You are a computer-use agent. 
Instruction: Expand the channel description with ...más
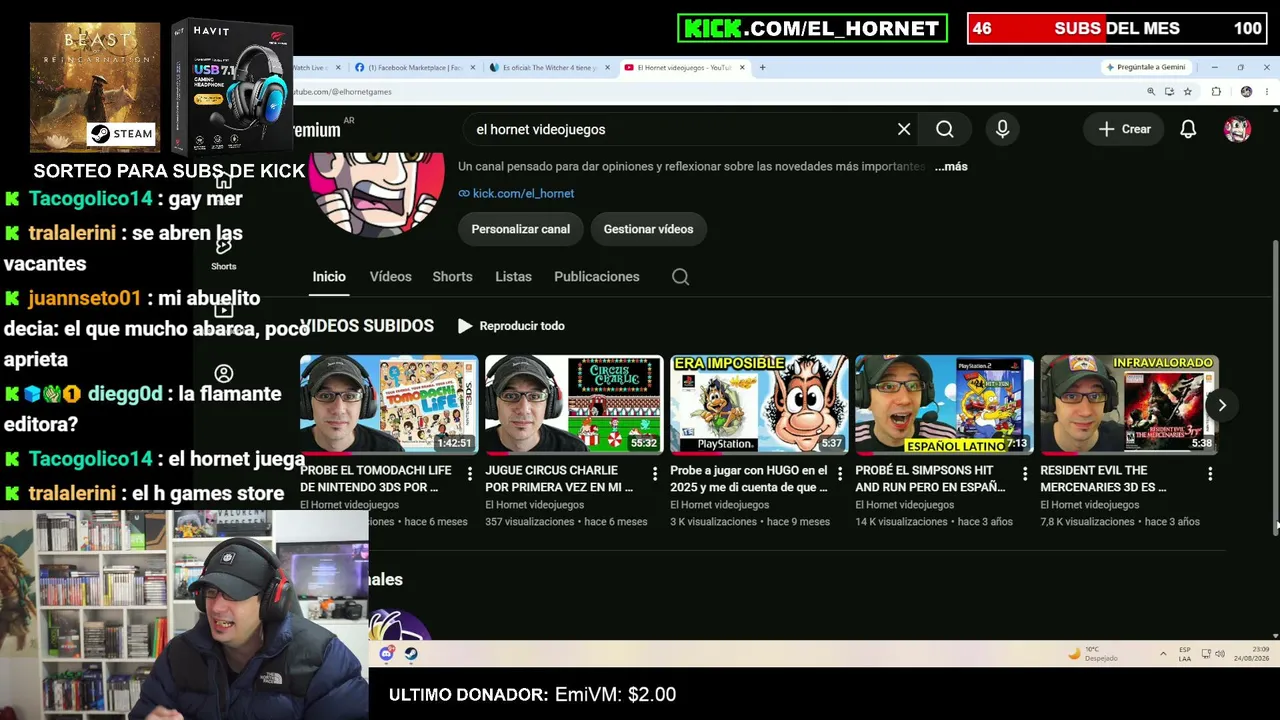point(951,167)
